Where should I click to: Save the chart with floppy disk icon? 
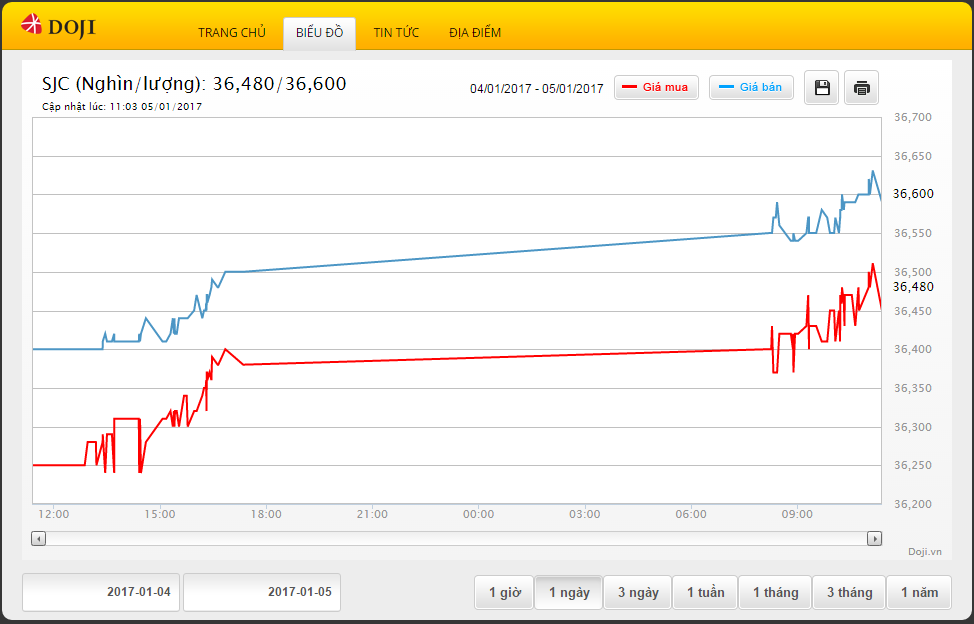coord(822,88)
